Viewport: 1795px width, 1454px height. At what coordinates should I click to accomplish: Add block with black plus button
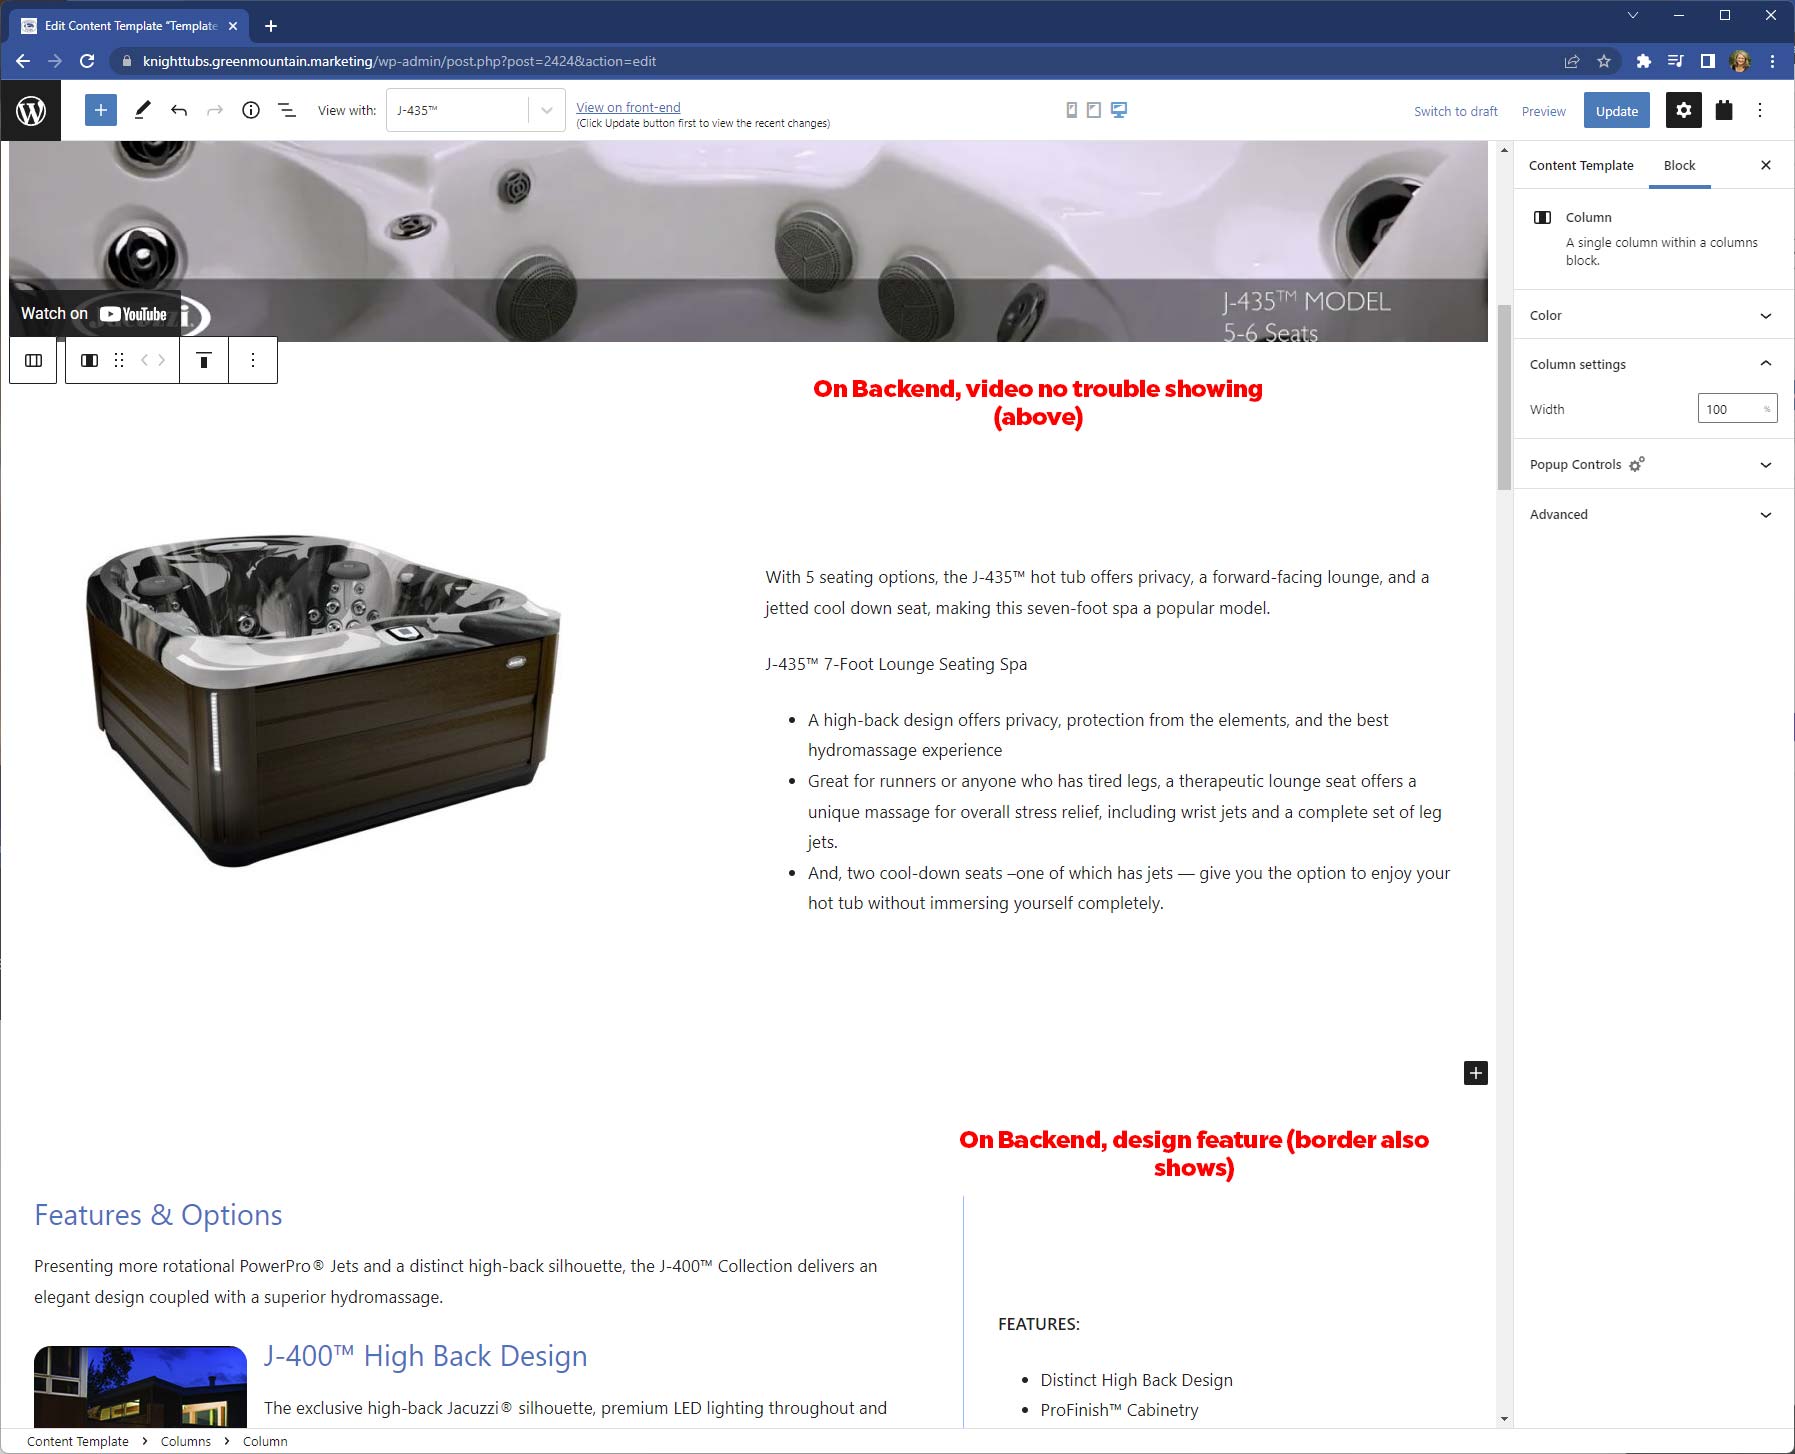pos(1476,1073)
